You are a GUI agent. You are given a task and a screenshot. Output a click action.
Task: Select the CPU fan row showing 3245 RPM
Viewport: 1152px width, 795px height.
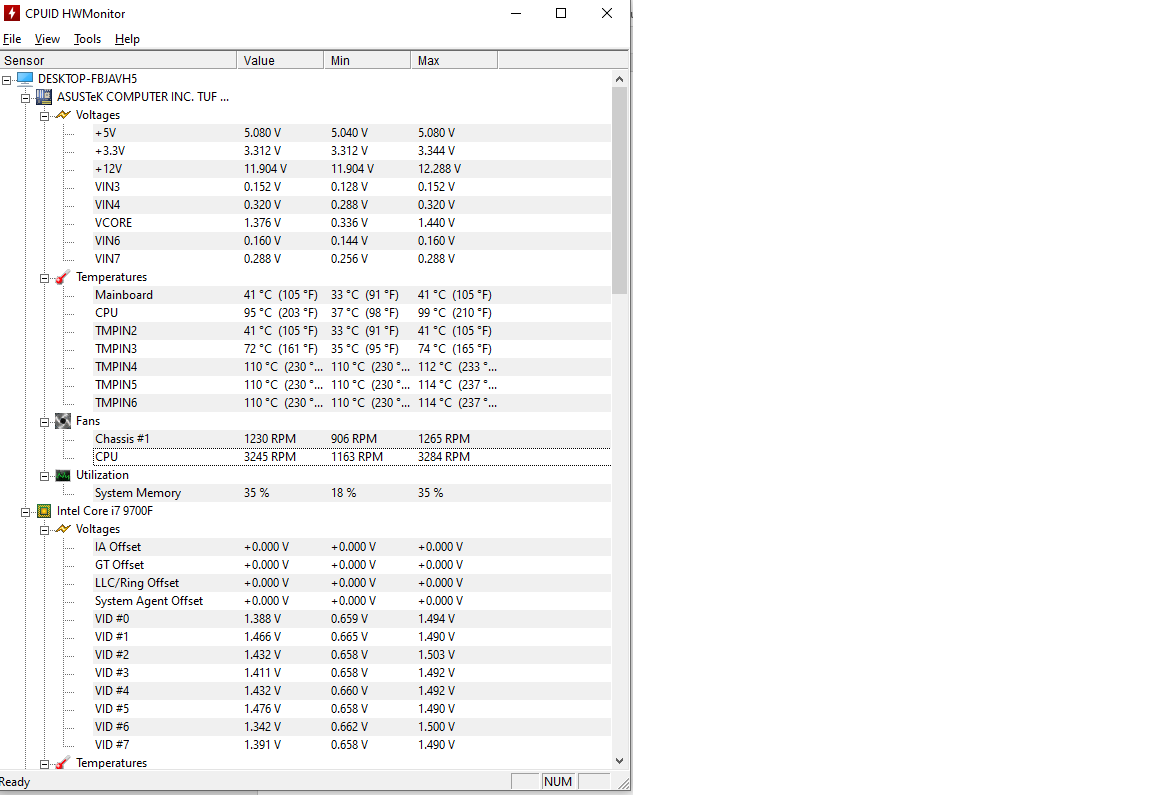351,457
